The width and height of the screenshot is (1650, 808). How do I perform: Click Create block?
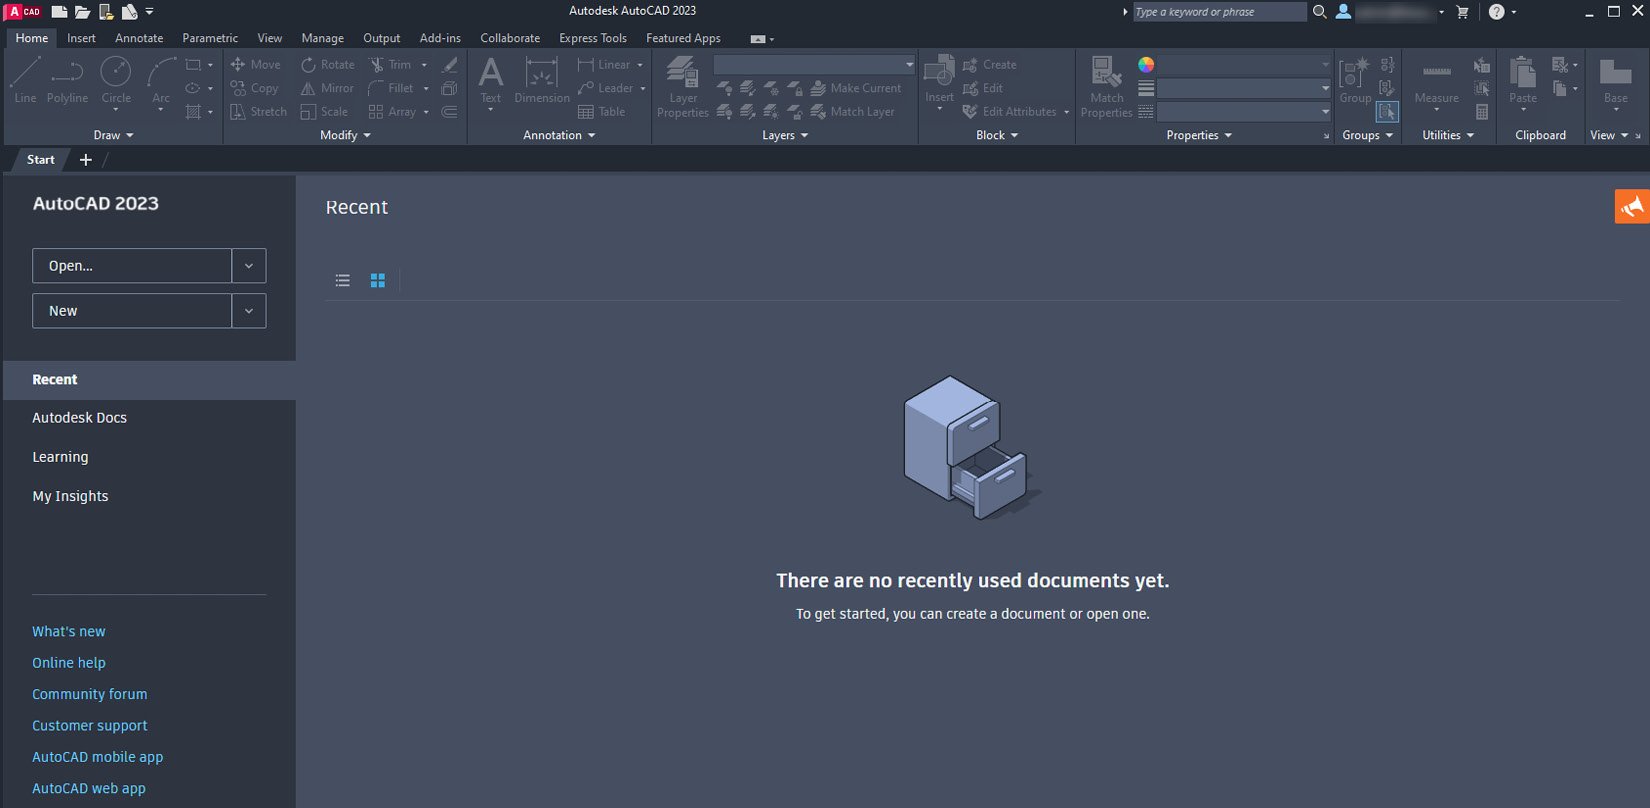pyautogui.click(x=989, y=64)
